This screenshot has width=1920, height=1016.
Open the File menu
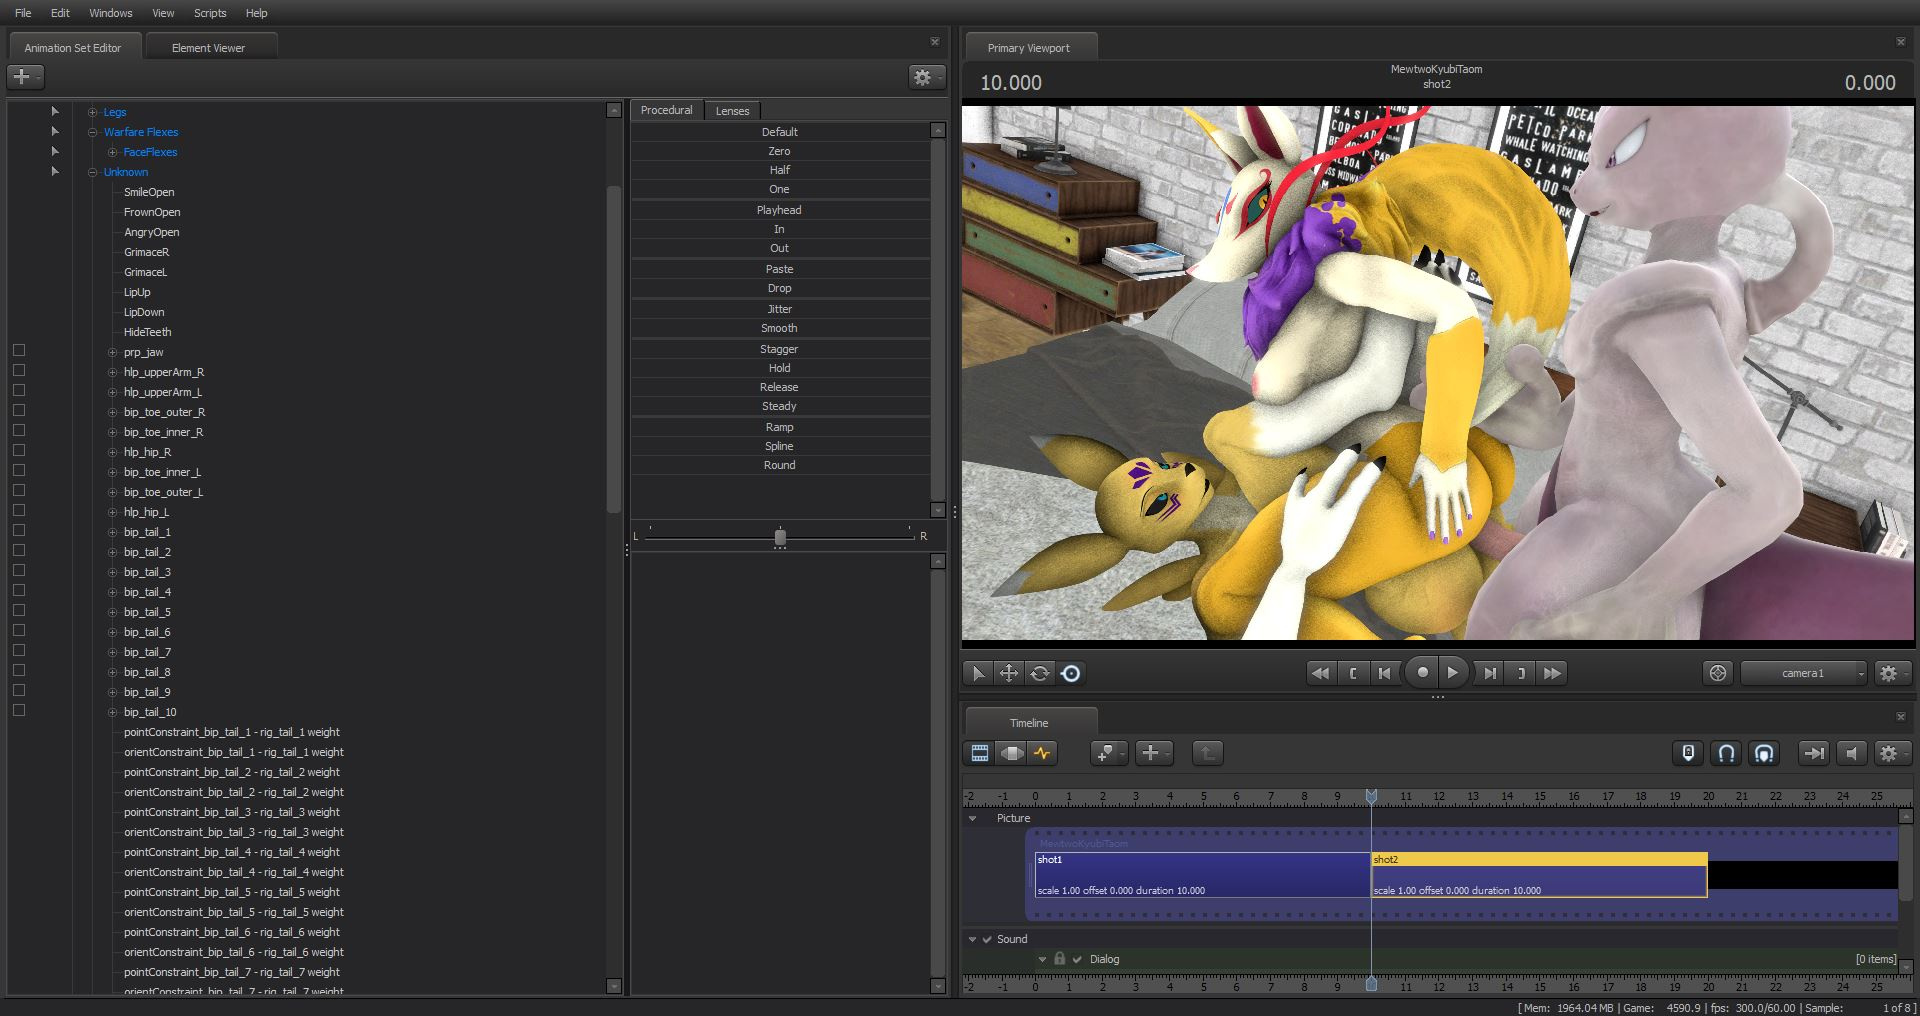point(23,13)
